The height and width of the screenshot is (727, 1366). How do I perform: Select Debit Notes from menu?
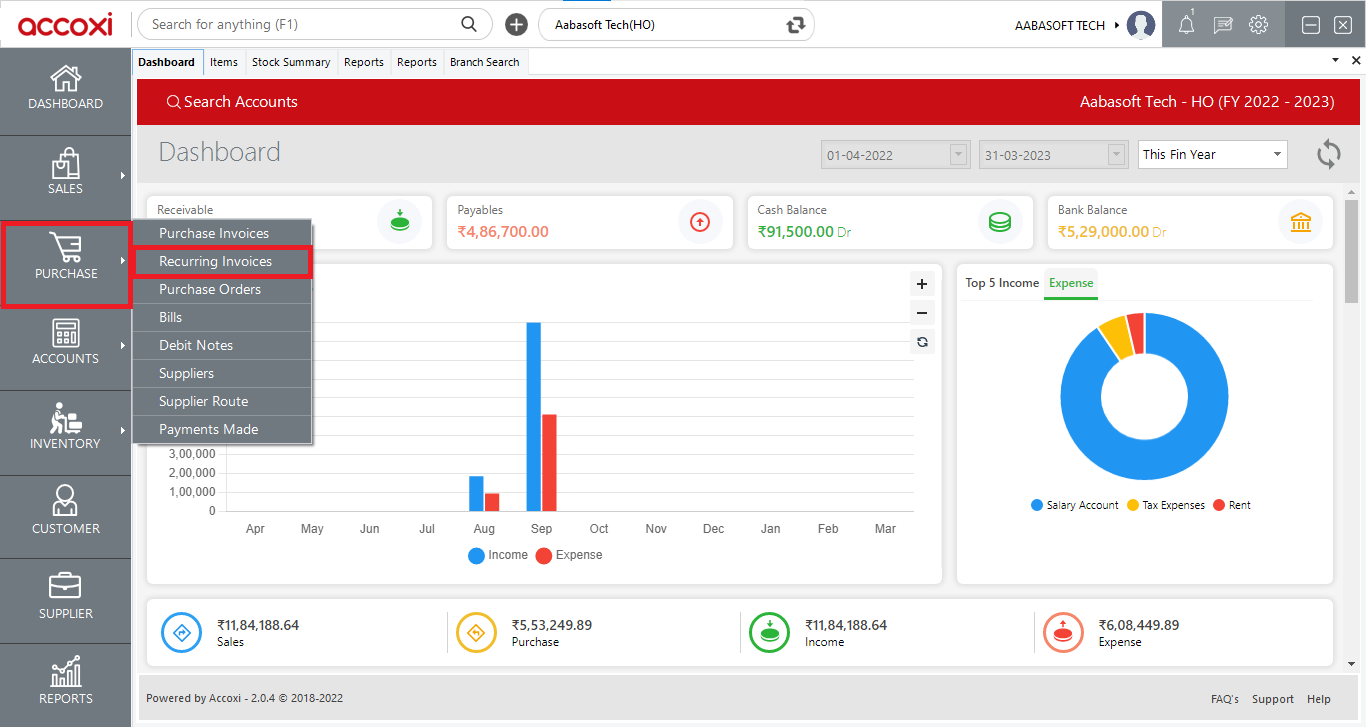[222, 345]
